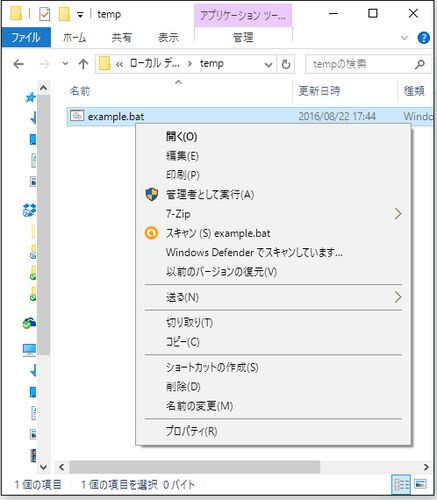Choose 削除(D) to delete file
Screen dimensions: 437x500
pyautogui.click(x=273, y=386)
